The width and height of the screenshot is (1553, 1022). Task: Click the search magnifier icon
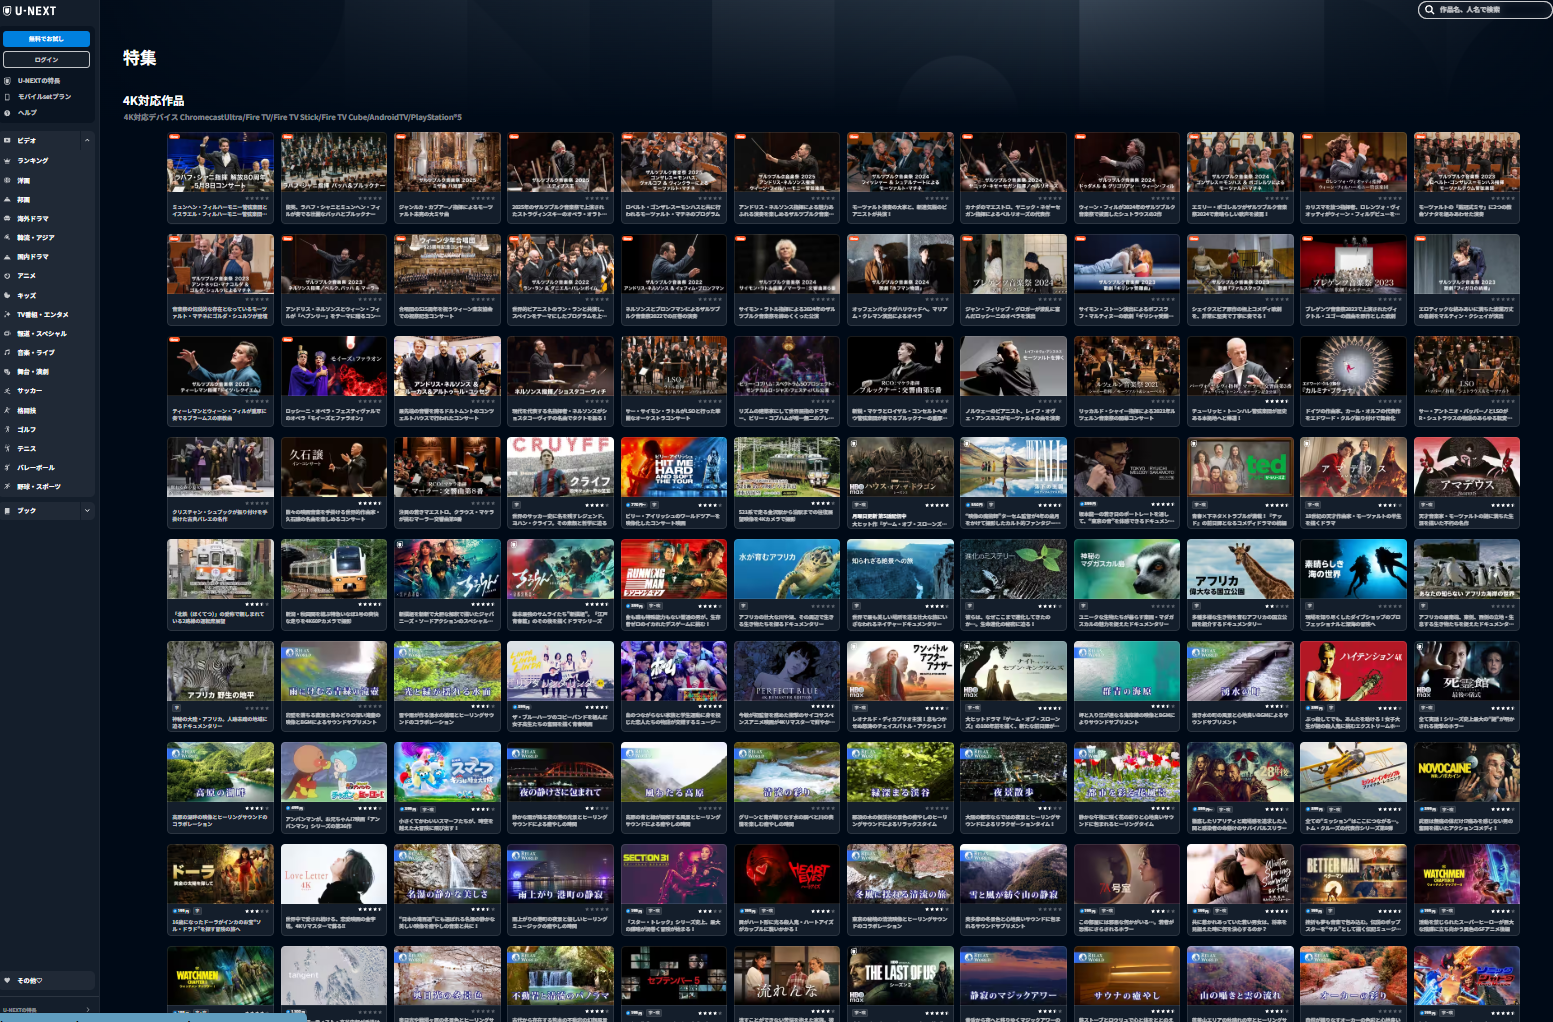[1430, 10]
